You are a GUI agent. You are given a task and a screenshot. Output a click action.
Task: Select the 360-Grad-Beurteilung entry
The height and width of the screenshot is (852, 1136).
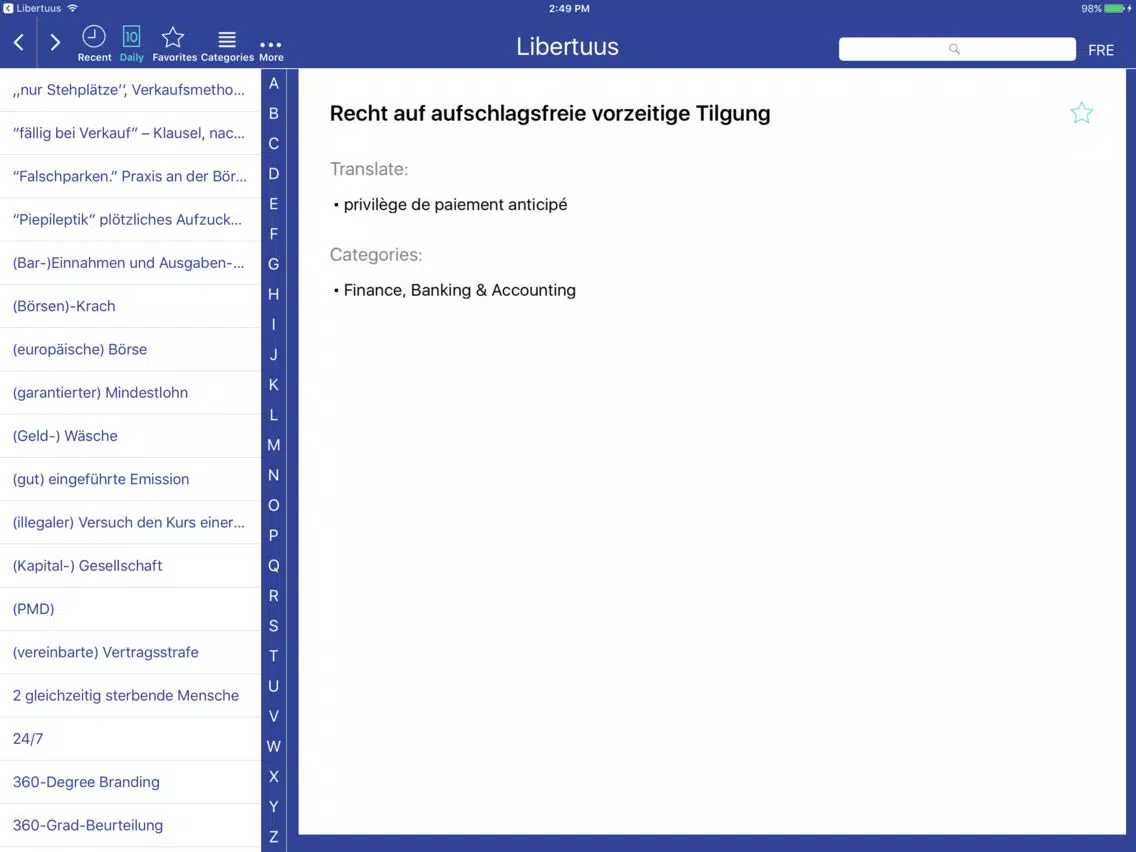tap(130, 825)
